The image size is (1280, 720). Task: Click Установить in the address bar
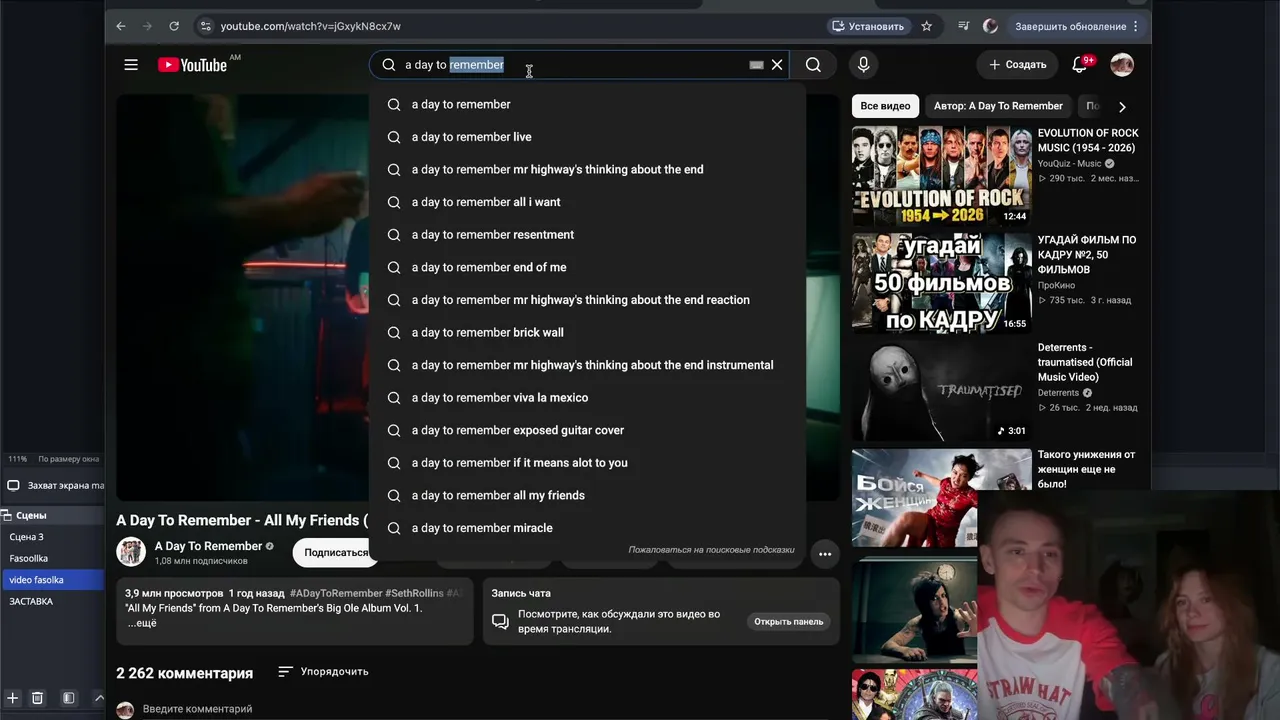pyautogui.click(x=867, y=26)
